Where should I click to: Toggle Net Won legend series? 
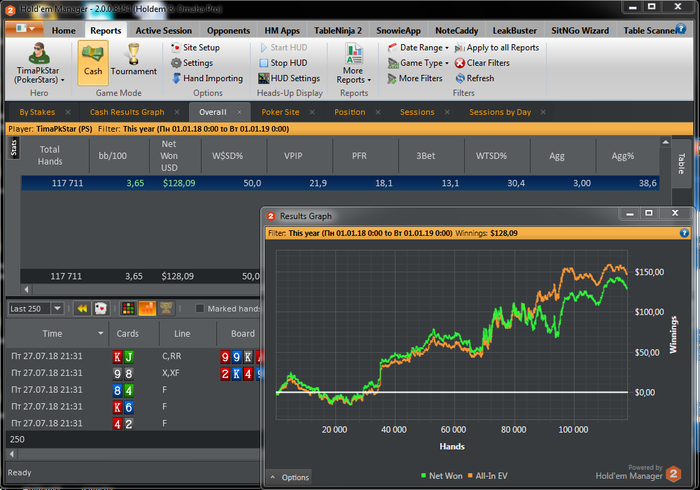coord(441,476)
